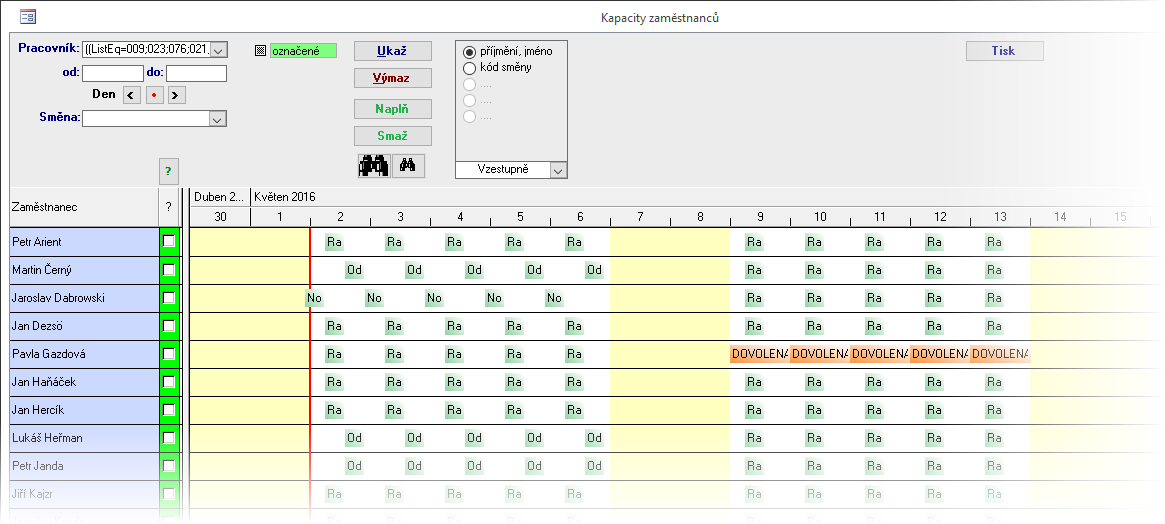Click the form icon in title bar

click(x=28, y=17)
